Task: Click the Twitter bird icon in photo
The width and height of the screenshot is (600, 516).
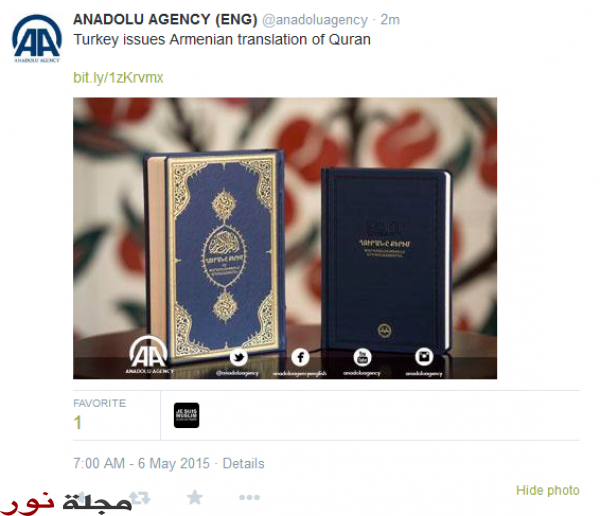Action: 238,358
